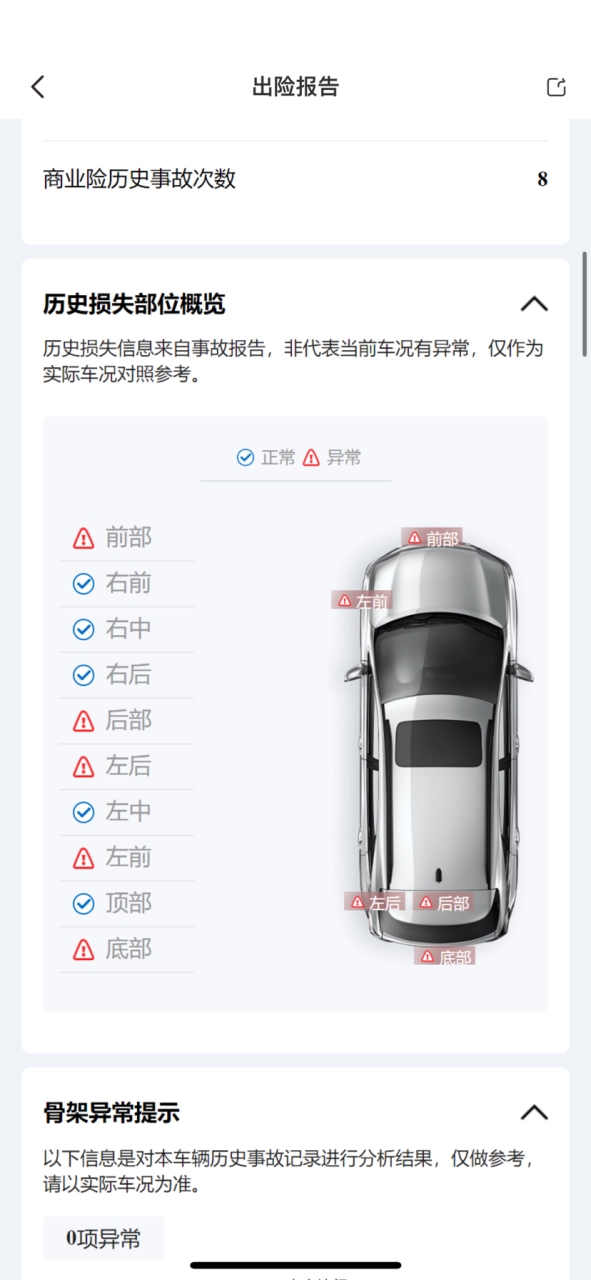Open the share icon at top right
Image resolution: width=591 pixels, height=1280 pixels.
click(556, 87)
